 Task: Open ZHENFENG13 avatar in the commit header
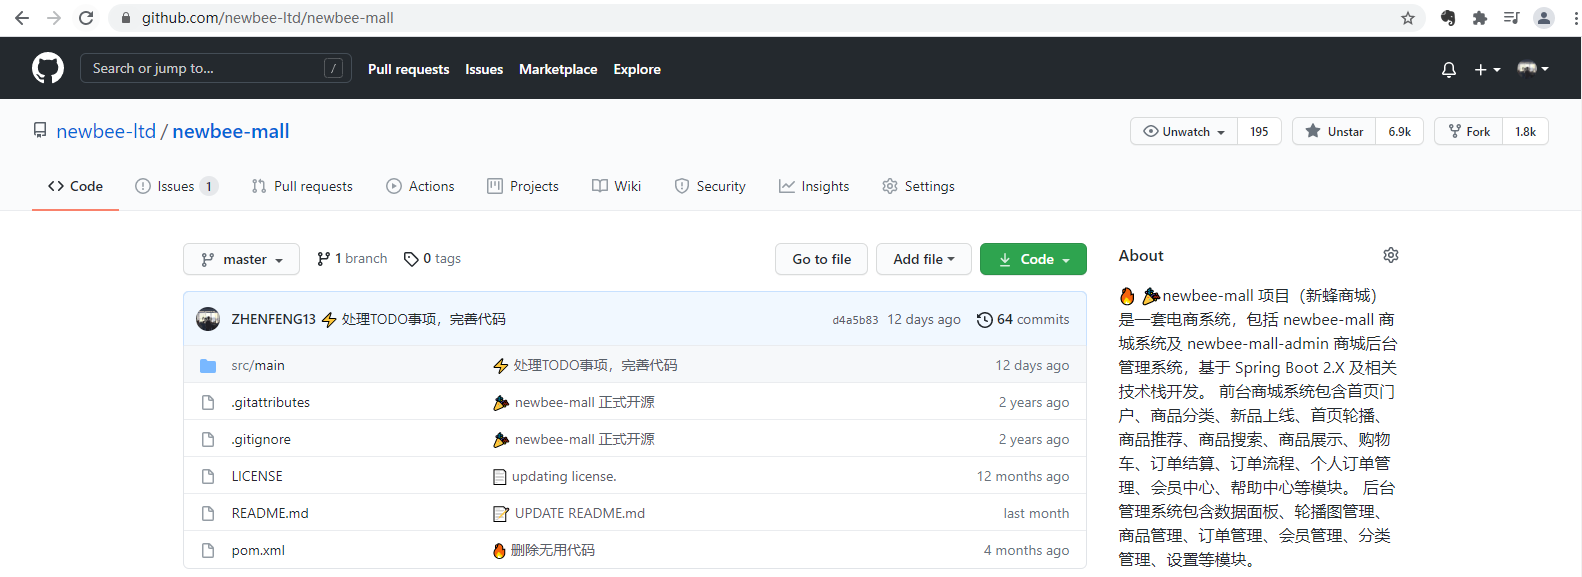208,319
